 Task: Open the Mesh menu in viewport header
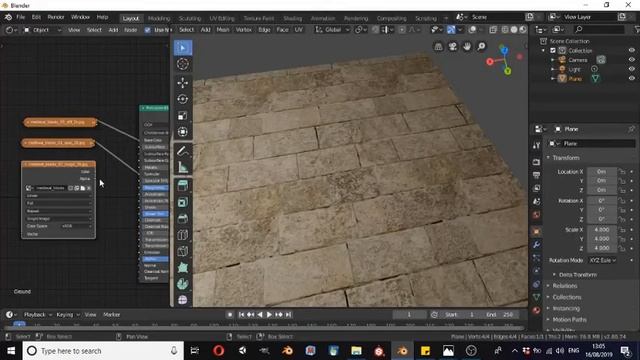223,30
